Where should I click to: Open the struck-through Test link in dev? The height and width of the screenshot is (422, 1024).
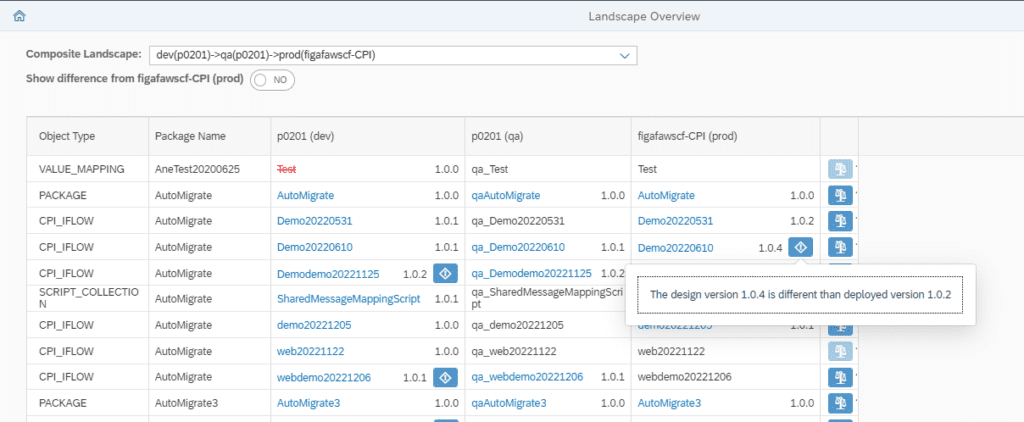[x=286, y=169]
